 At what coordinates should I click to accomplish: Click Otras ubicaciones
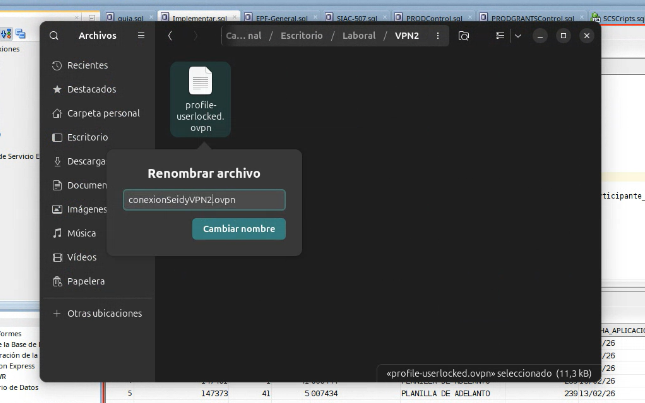[x=104, y=313]
